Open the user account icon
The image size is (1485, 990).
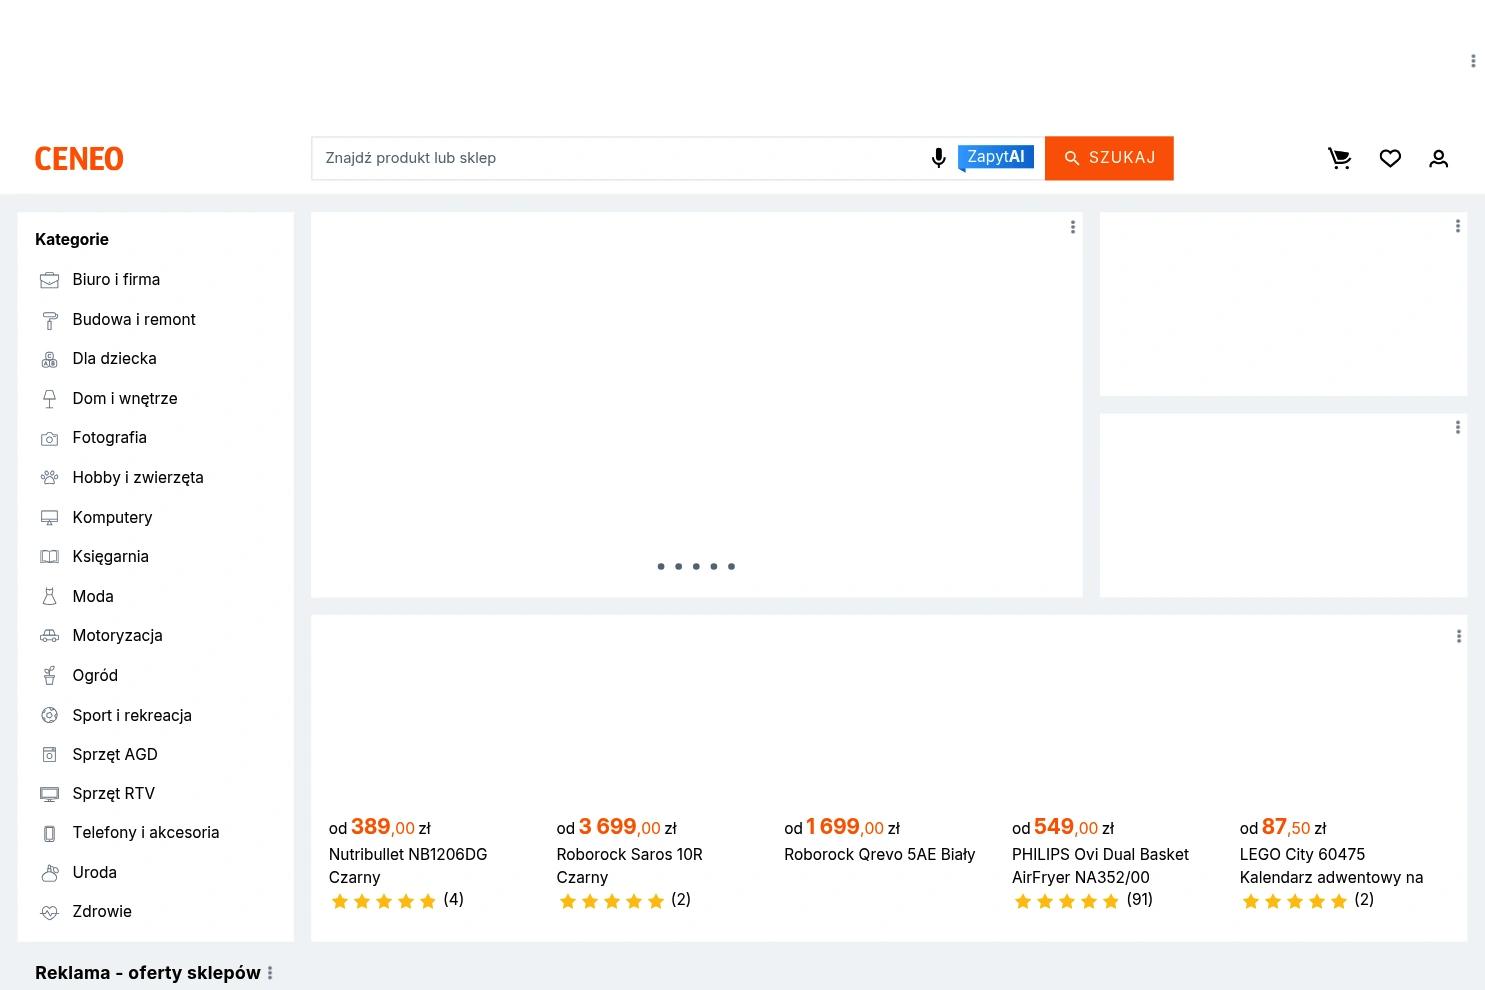coord(1438,158)
